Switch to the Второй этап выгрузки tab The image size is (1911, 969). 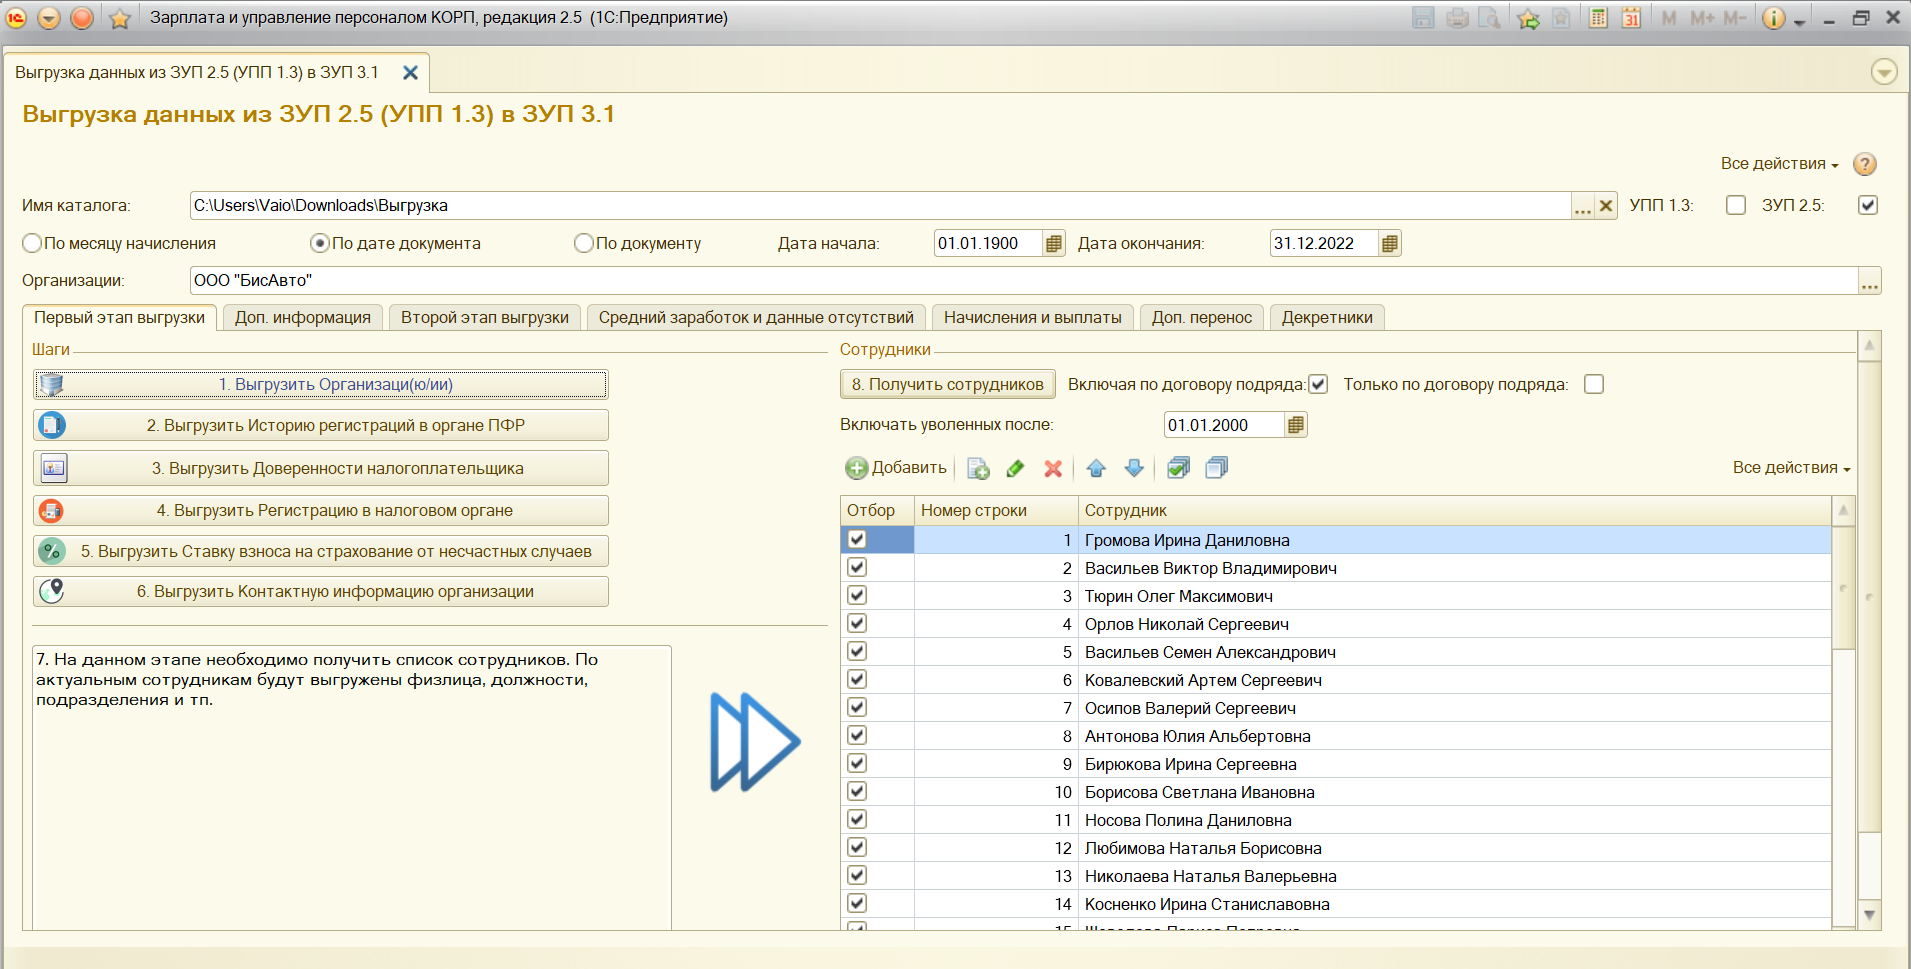click(x=485, y=318)
